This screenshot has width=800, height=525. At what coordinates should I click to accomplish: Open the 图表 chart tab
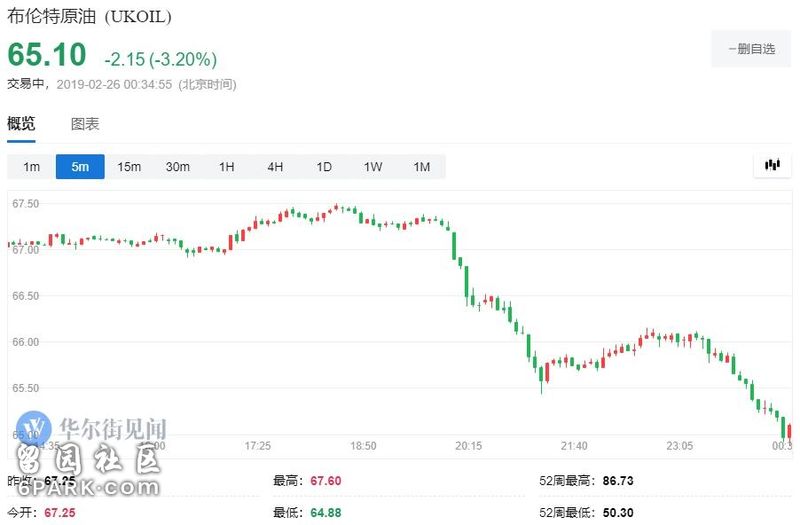tap(85, 124)
